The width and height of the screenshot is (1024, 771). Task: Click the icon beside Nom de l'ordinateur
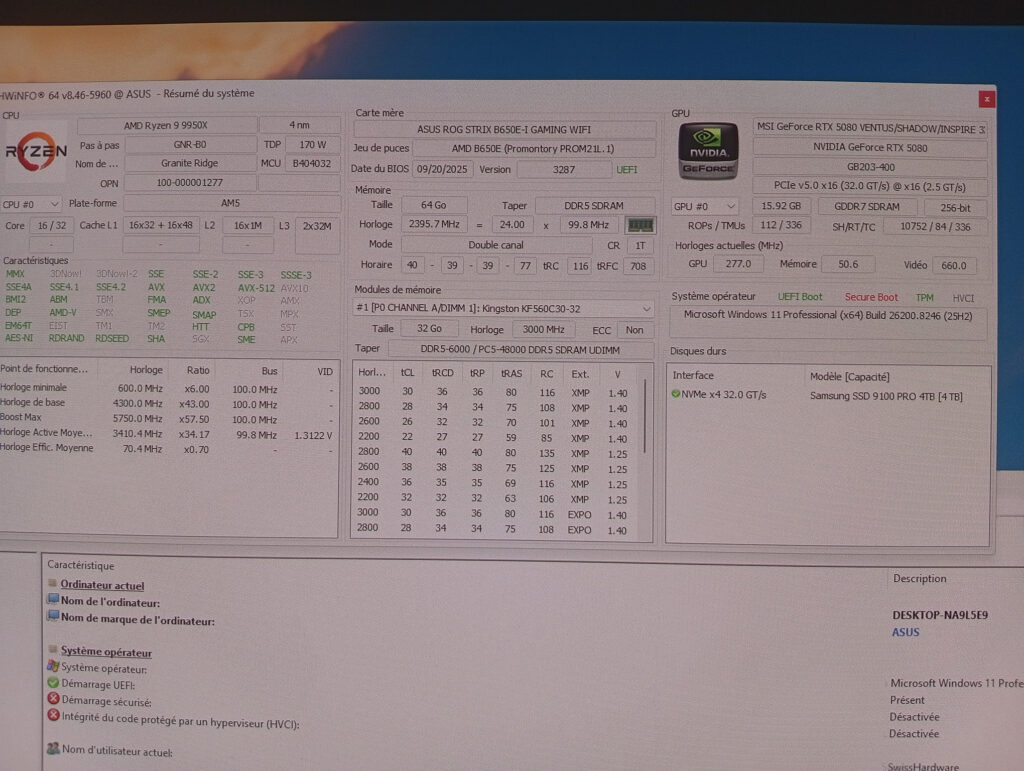tap(53, 599)
